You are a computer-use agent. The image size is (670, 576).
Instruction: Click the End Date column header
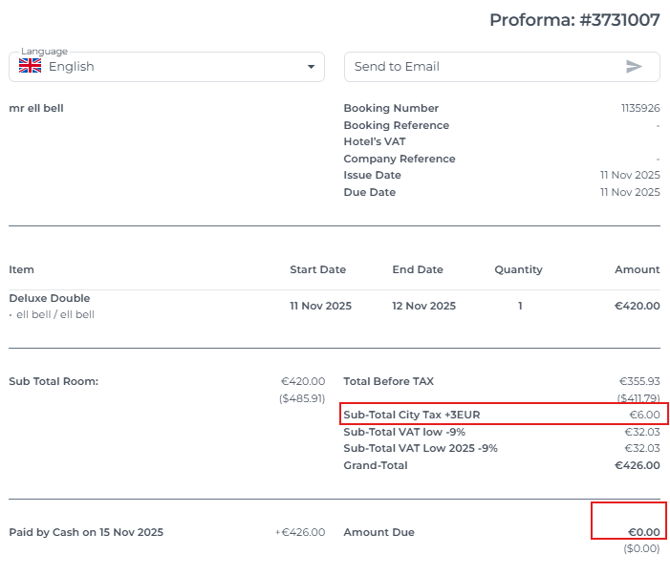click(417, 270)
